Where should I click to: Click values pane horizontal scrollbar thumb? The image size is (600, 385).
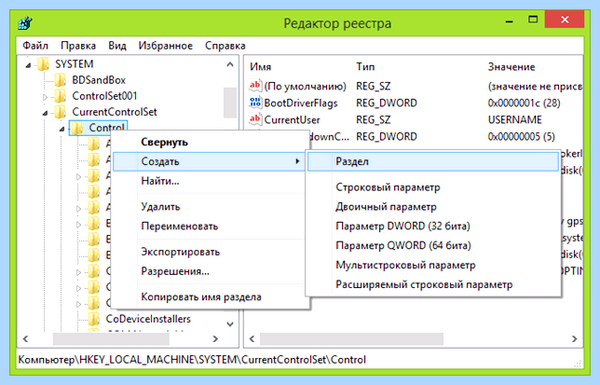pyautogui.click(x=351, y=339)
